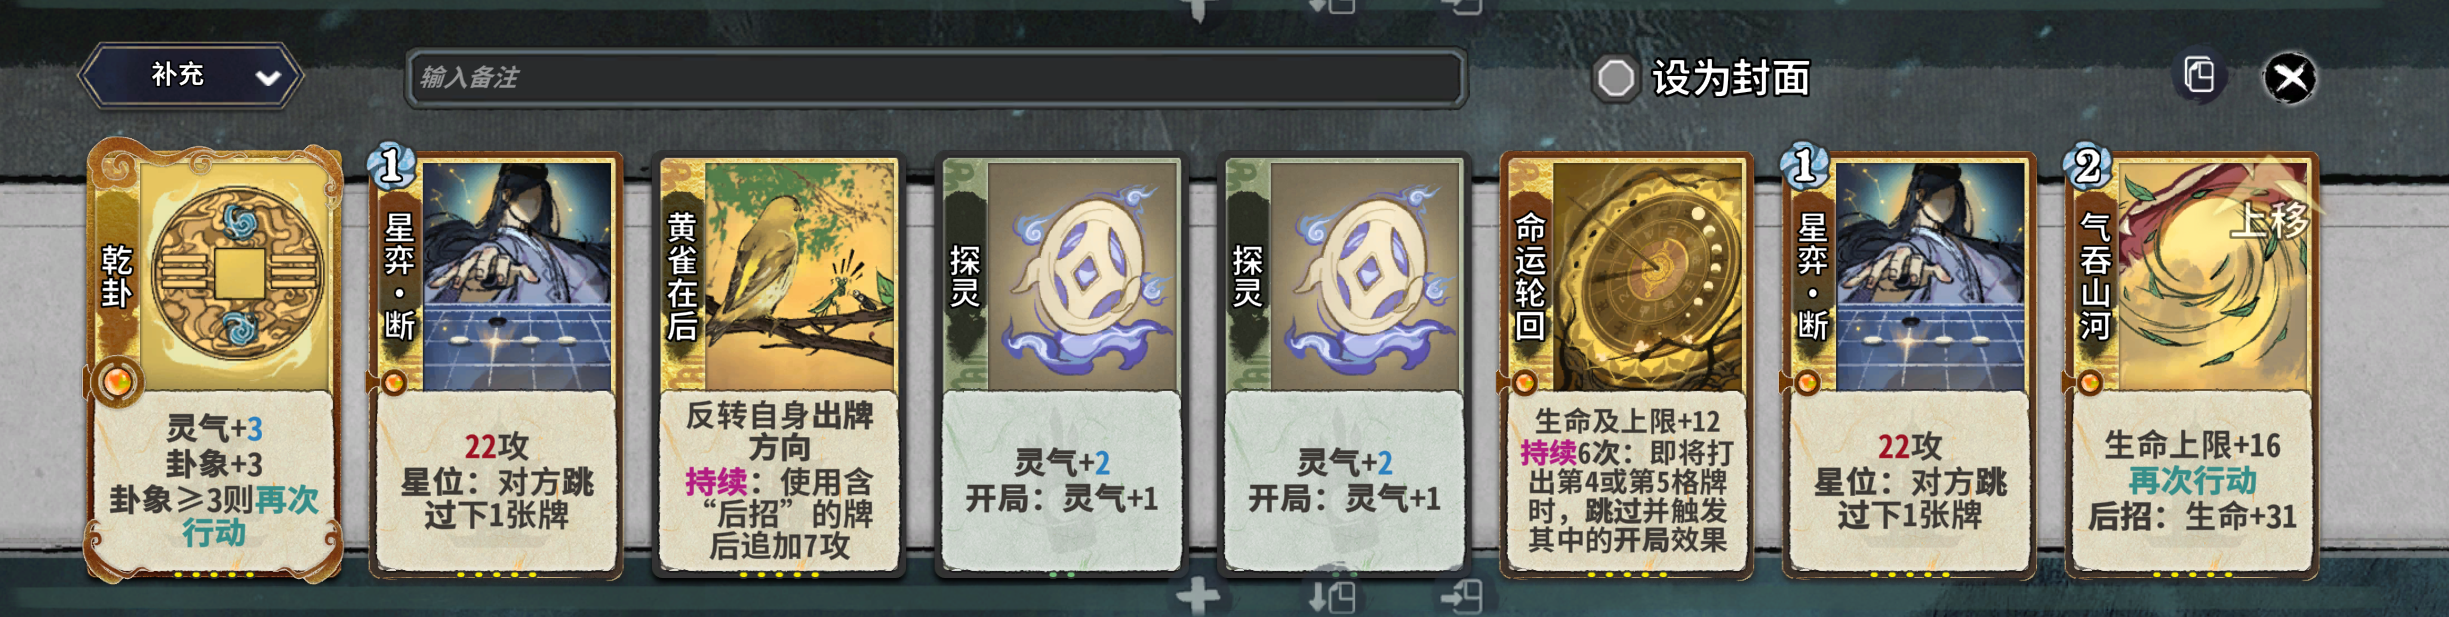This screenshot has width=2449, height=617.
Task: Open the 补充 dropdown menu
Action: tap(191, 76)
